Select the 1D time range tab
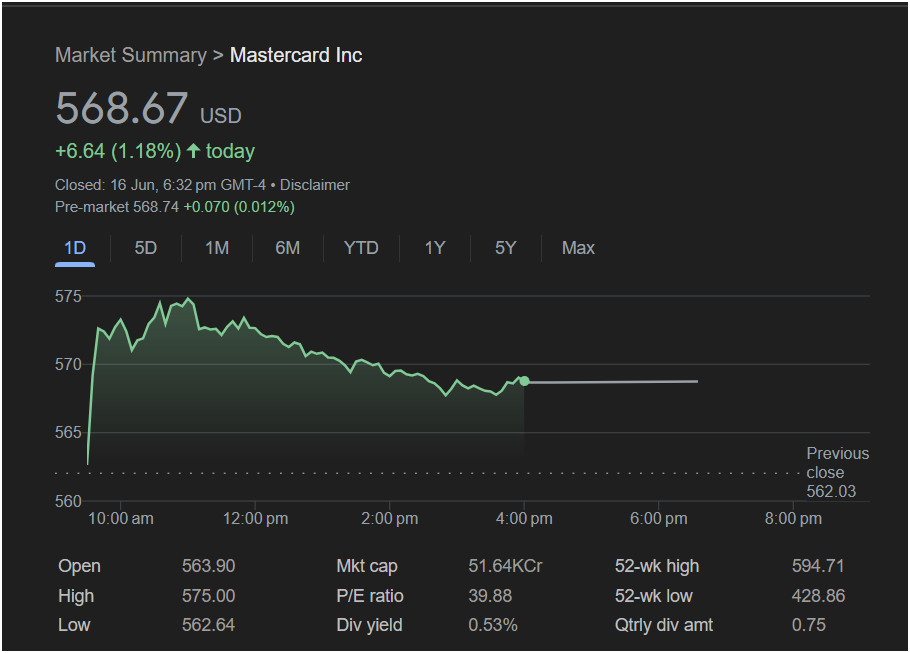Screen dimensions: 910x653 click(75, 248)
